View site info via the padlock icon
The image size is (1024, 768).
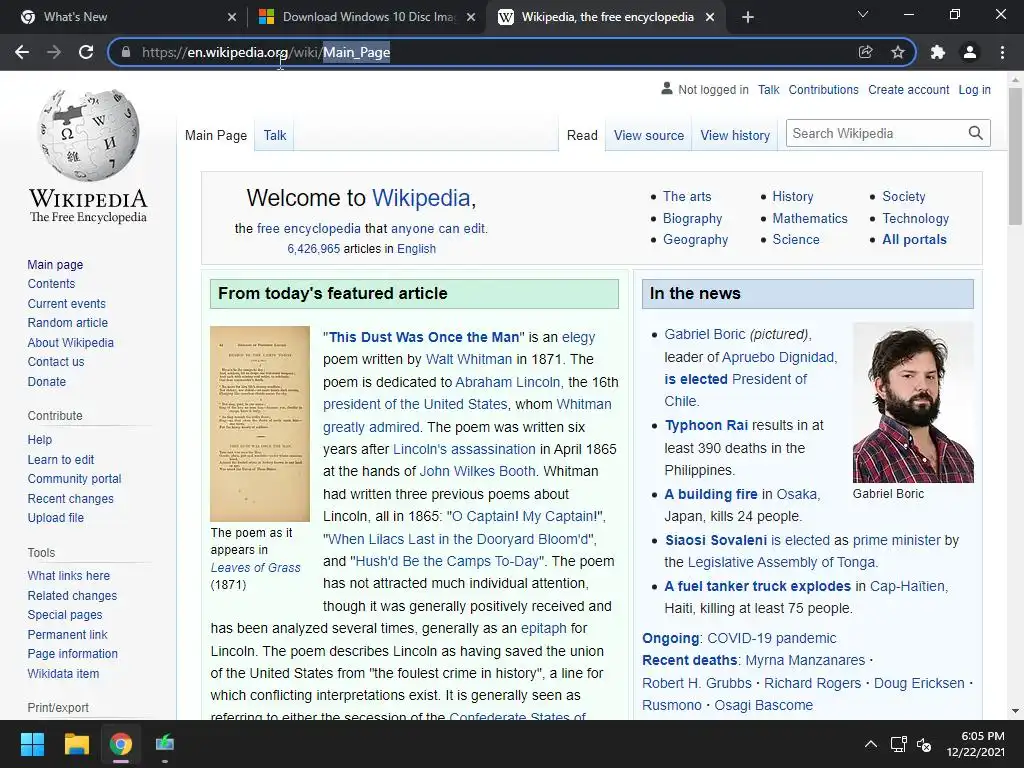click(x=126, y=52)
